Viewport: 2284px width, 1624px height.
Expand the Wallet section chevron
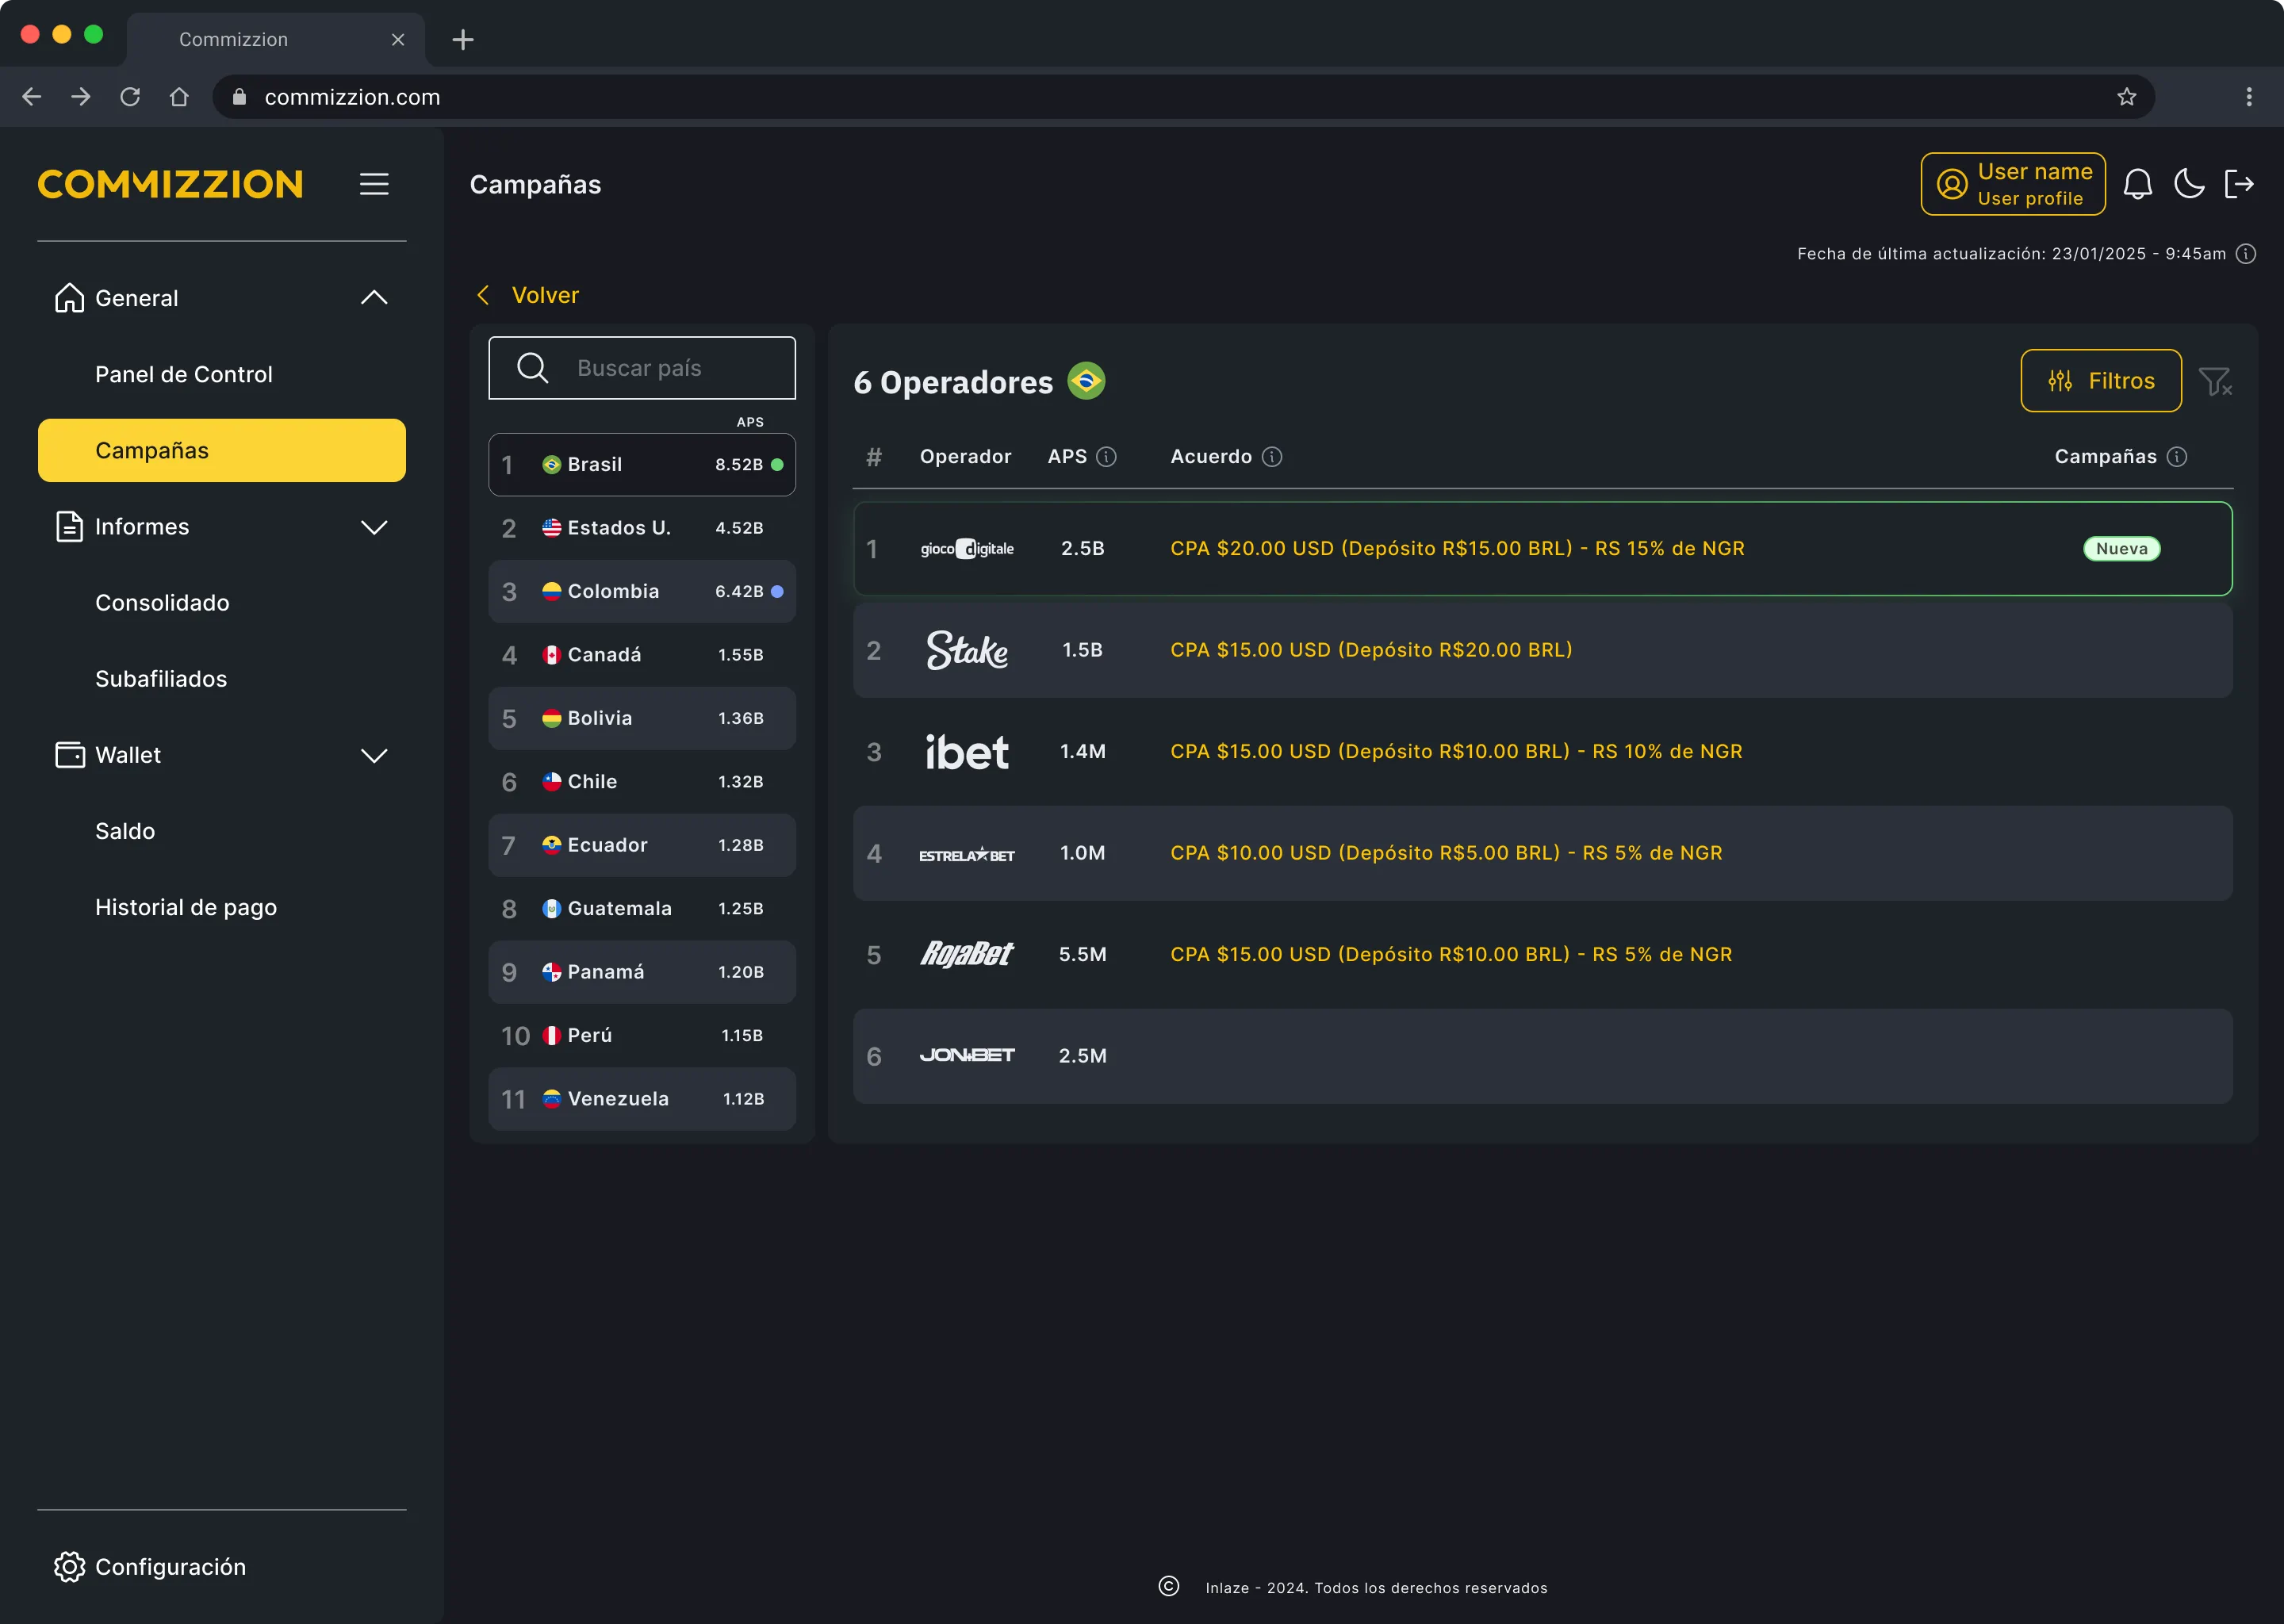point(374,755)
